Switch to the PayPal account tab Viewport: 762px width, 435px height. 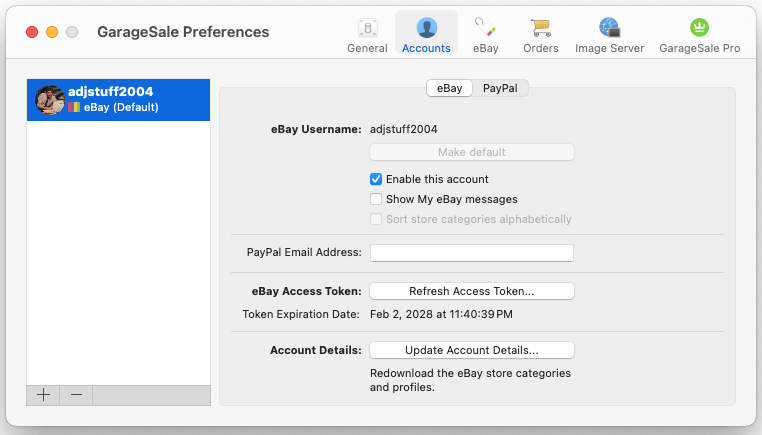click(x=500, y=88)
